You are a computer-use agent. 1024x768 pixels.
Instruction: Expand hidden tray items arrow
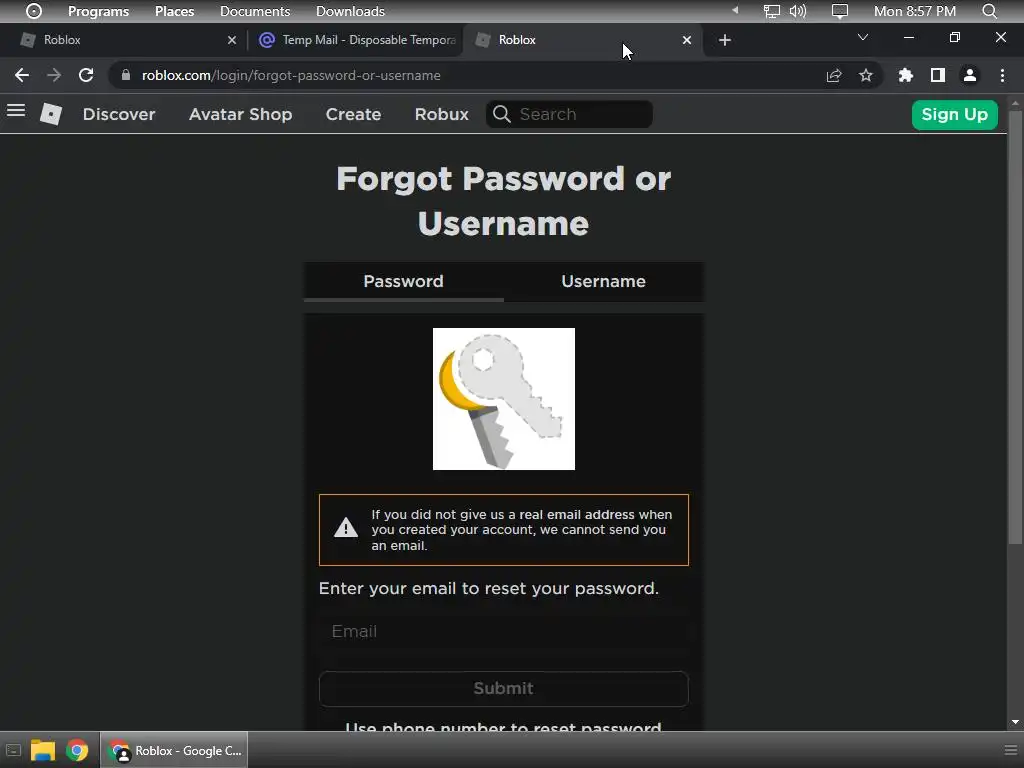[x=735, y=10]
